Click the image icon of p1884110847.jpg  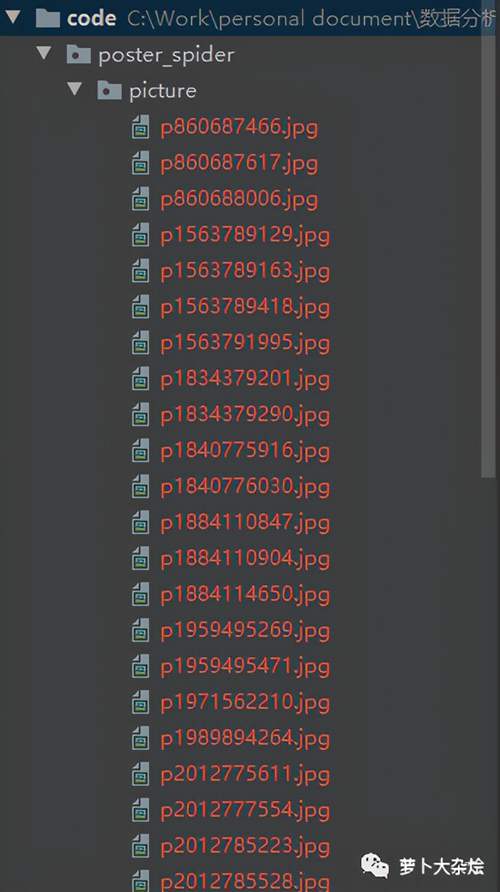[x=141, y=522]
